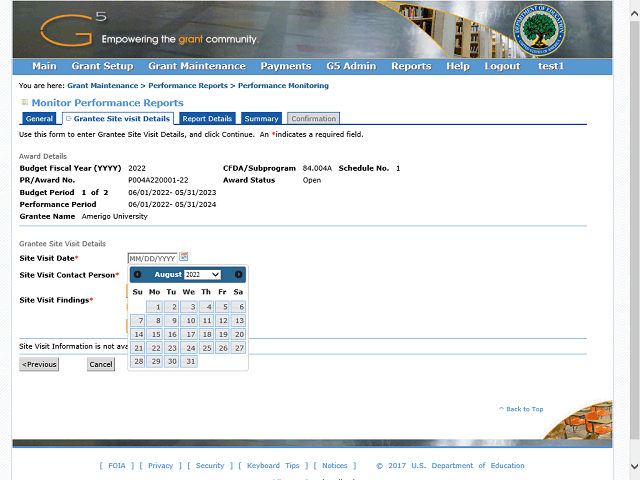Click the Performance Reports breadcrumb link
Screen dimensions: 640x480
[188, 86]
